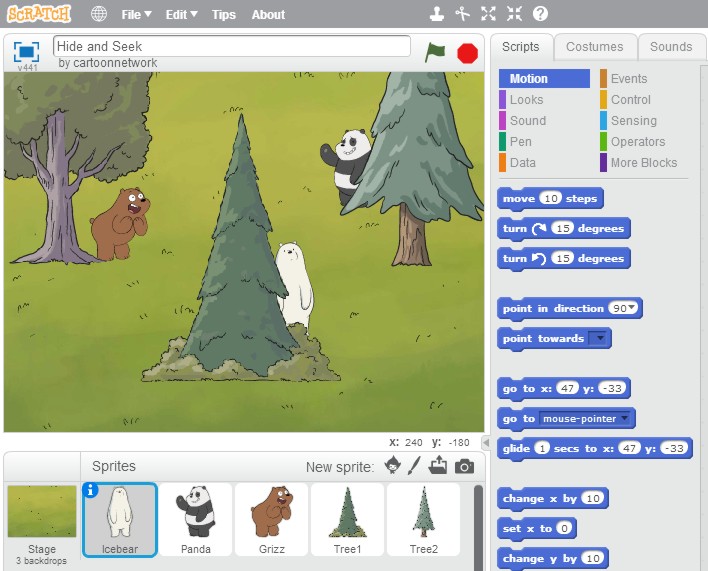Open the direction 90 dropdown arrow

632,308
